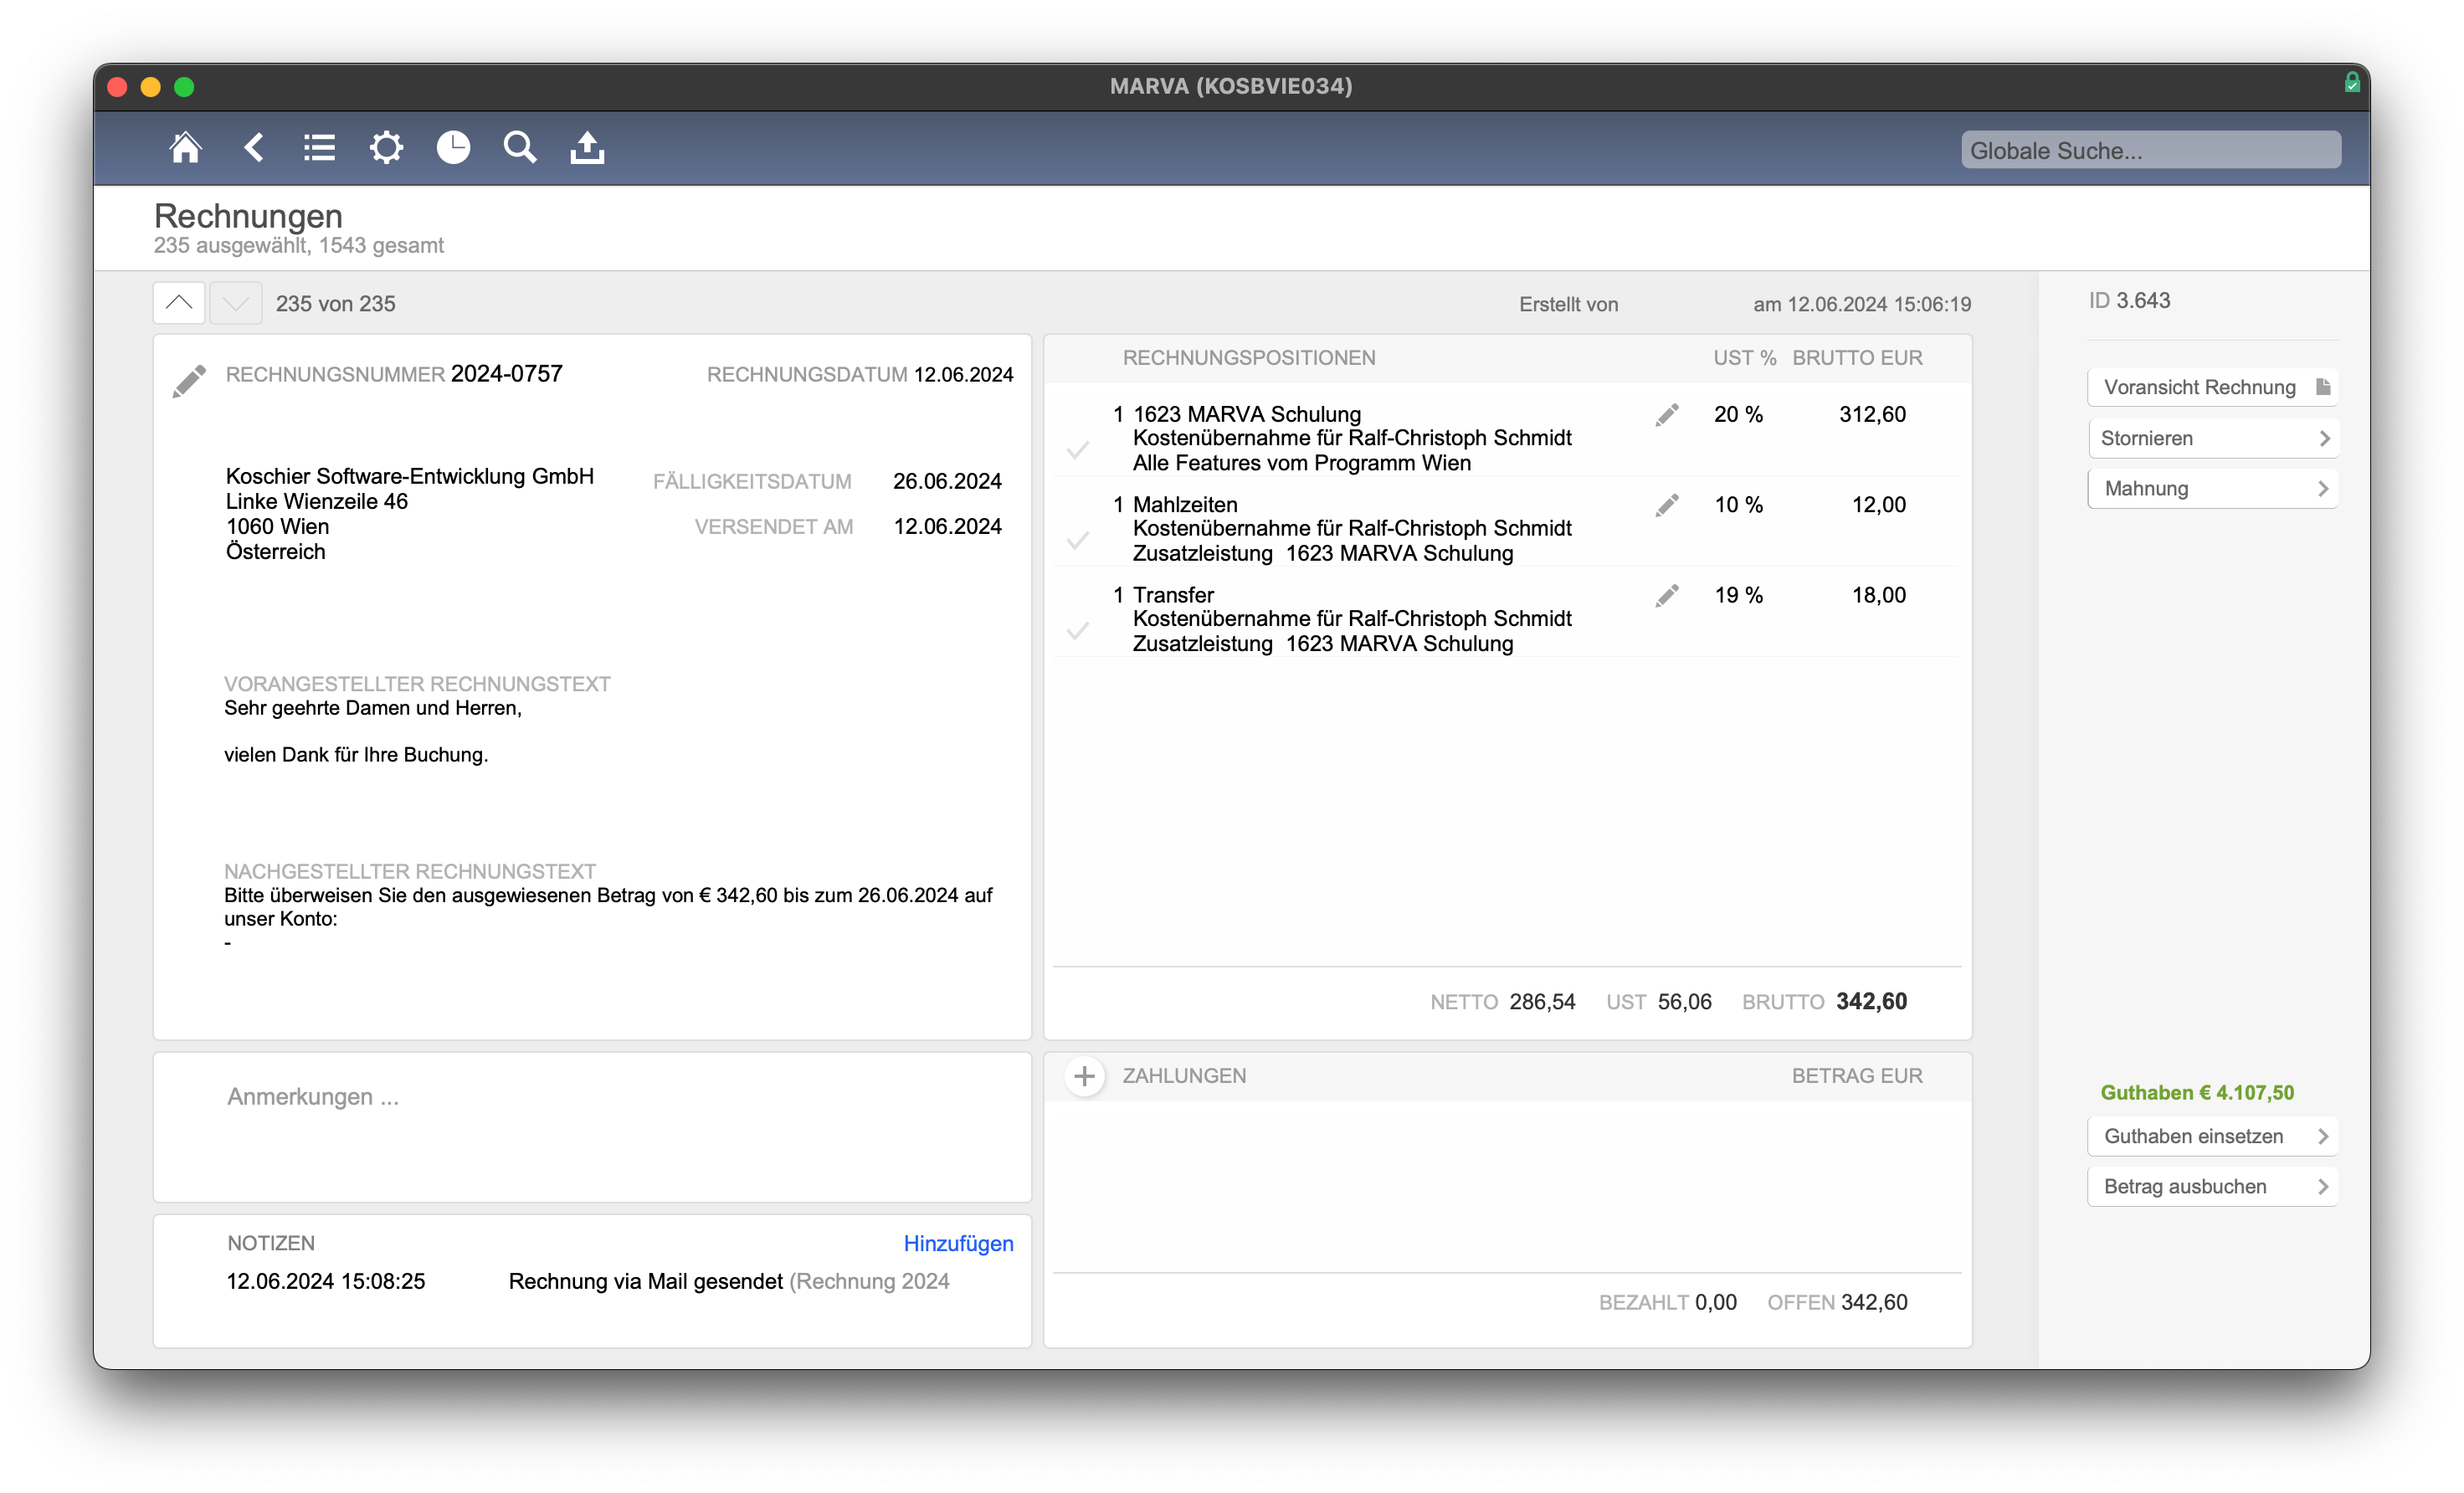The image size is (2464, 1493).
Task: Edit the 1623 MARVA Schulung position
Action: tap(1666, 415)
